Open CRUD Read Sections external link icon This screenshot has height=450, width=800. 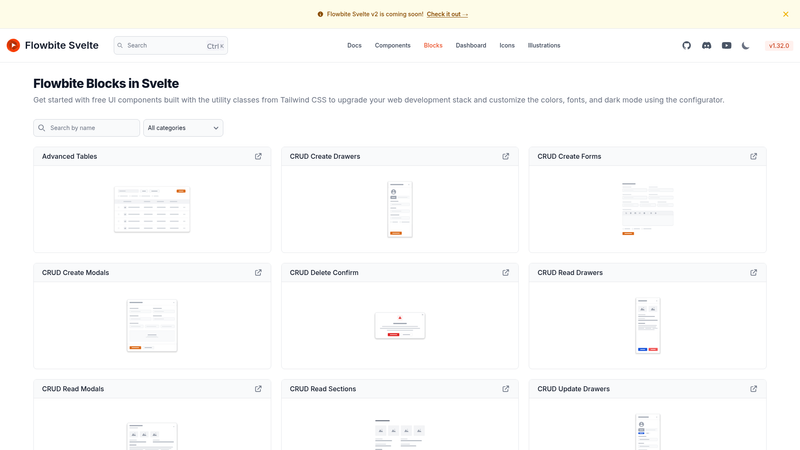[x=506, y=389]
